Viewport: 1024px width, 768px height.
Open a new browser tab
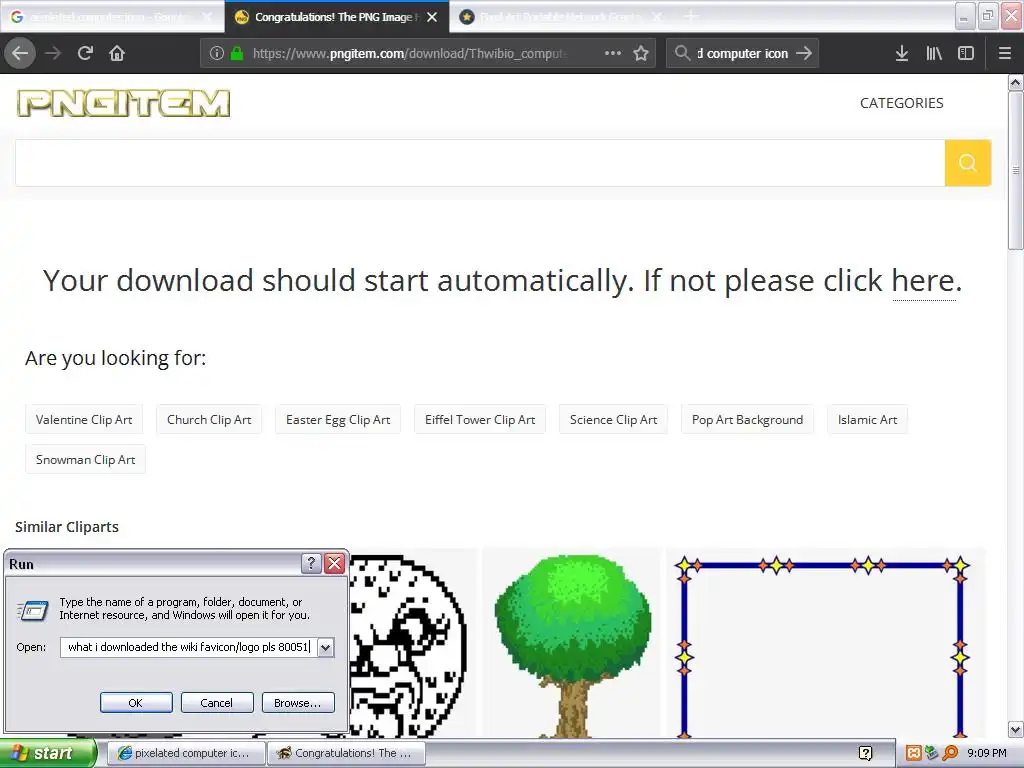pos(691,17)
